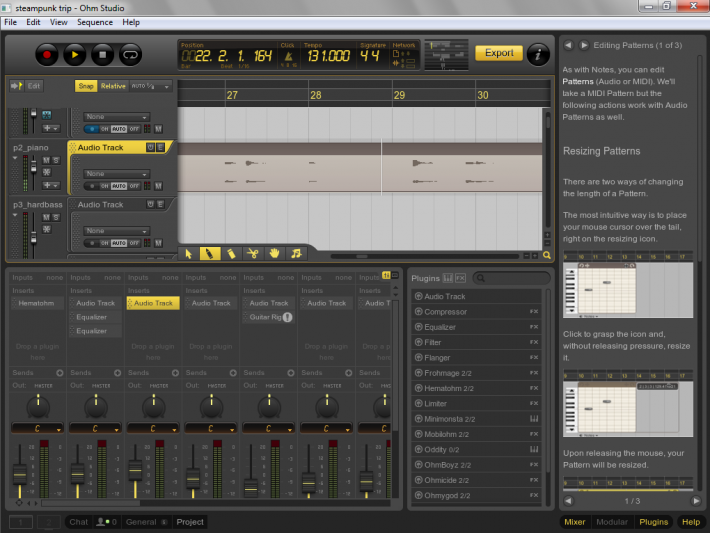Click the follow-playhead flag icon
Screen dimensions: 710x533
(17, 86)
